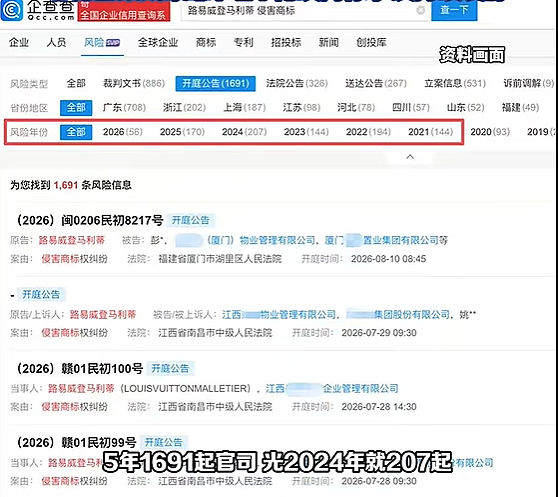Open case (2026)赣01民初99号
Image resolution: width=558 pixels, height=497 pixels.
click(x=76, y=442)
